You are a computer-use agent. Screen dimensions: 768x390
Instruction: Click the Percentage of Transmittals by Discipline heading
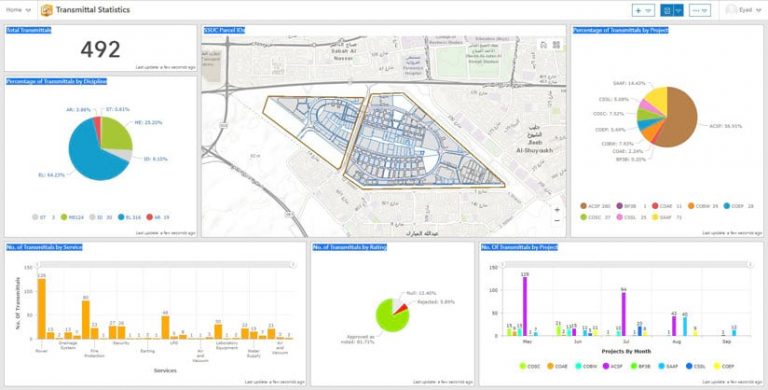[x=56, y=81]
